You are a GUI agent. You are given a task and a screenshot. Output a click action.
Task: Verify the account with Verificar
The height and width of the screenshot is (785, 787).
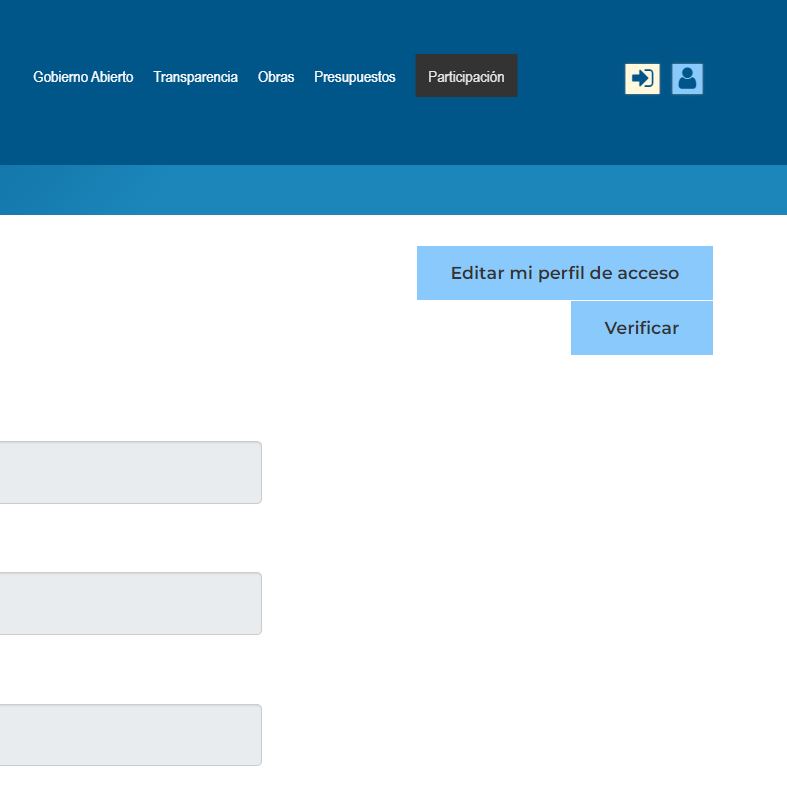(641, 328)
